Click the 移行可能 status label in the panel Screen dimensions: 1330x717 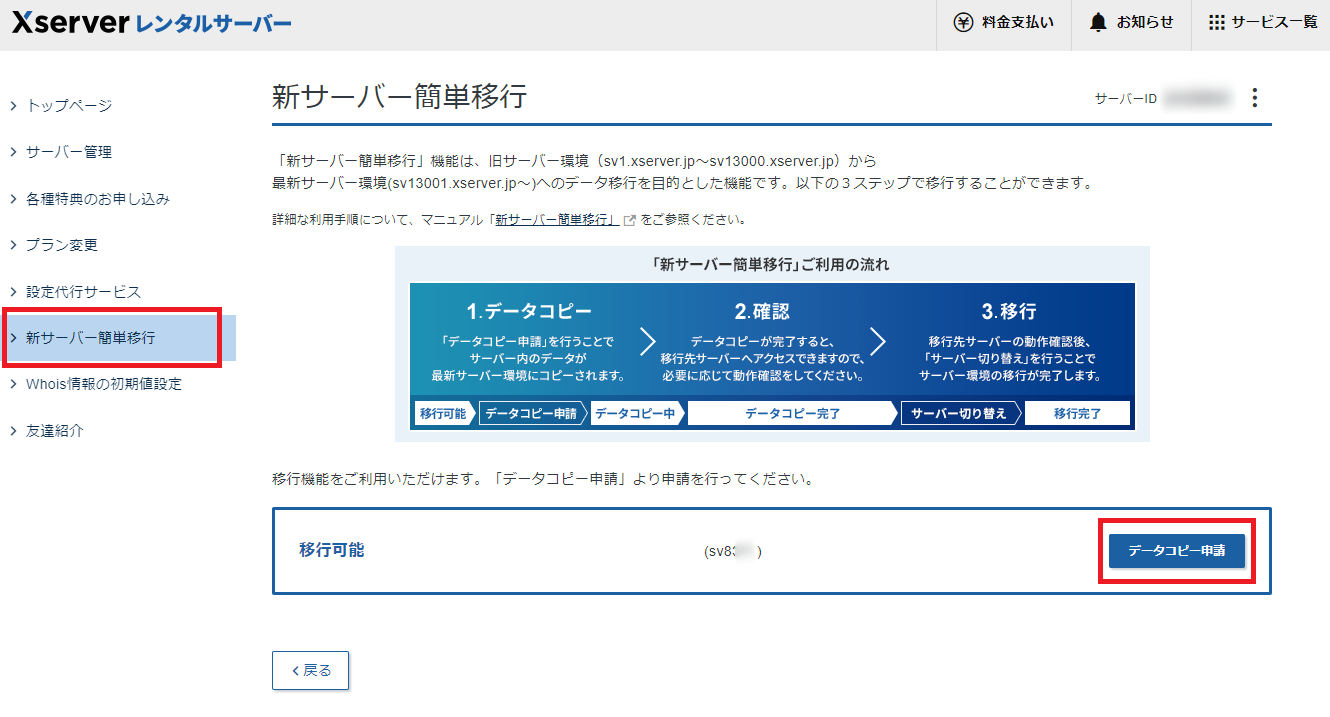click(x=332, y=550)
